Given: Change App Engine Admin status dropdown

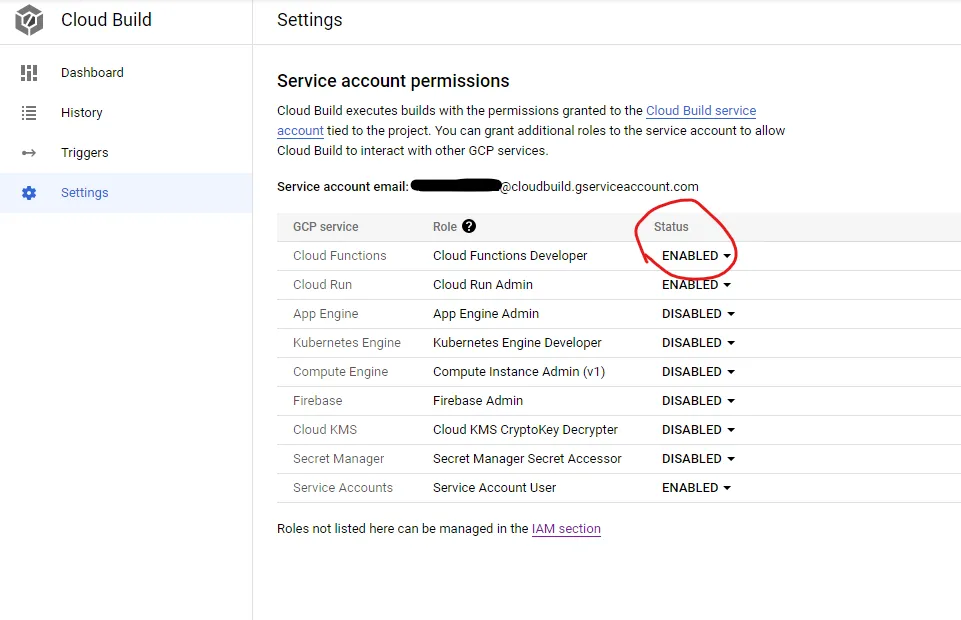Looking at the screenshot, I should [x=699, y=314].
